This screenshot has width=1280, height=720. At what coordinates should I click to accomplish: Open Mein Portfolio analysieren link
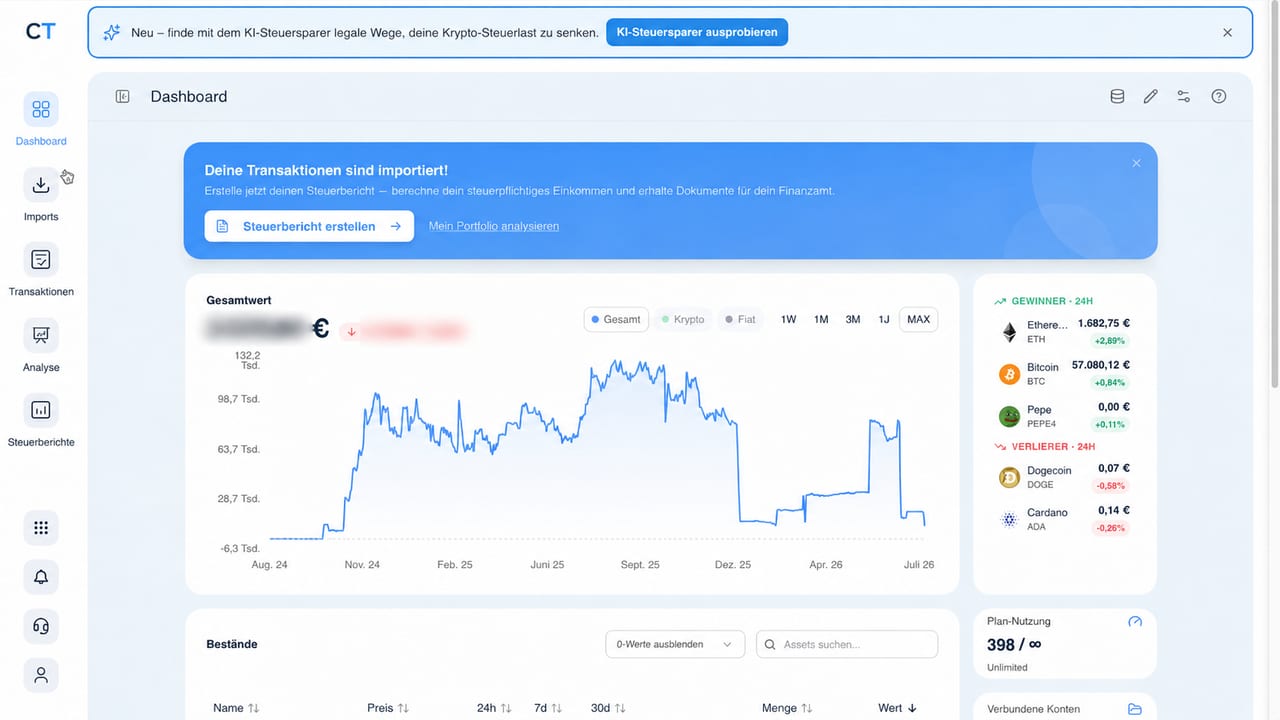click(494, 226)
